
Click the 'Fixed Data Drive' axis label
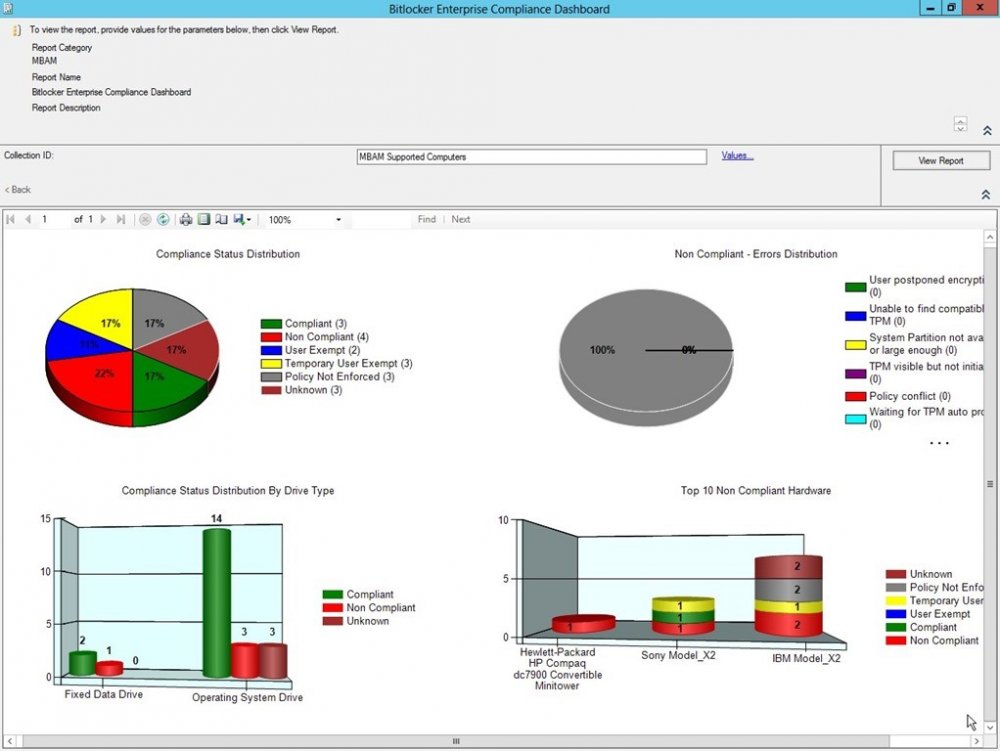point(103,694)
